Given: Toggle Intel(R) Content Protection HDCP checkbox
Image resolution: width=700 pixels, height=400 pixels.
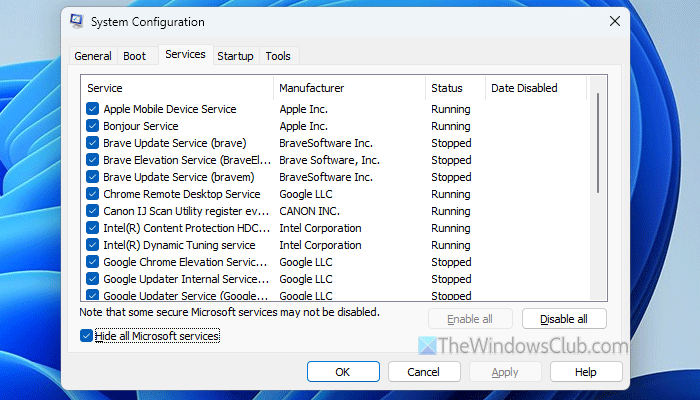Looking at the screenshot, I should coord(92,227).
